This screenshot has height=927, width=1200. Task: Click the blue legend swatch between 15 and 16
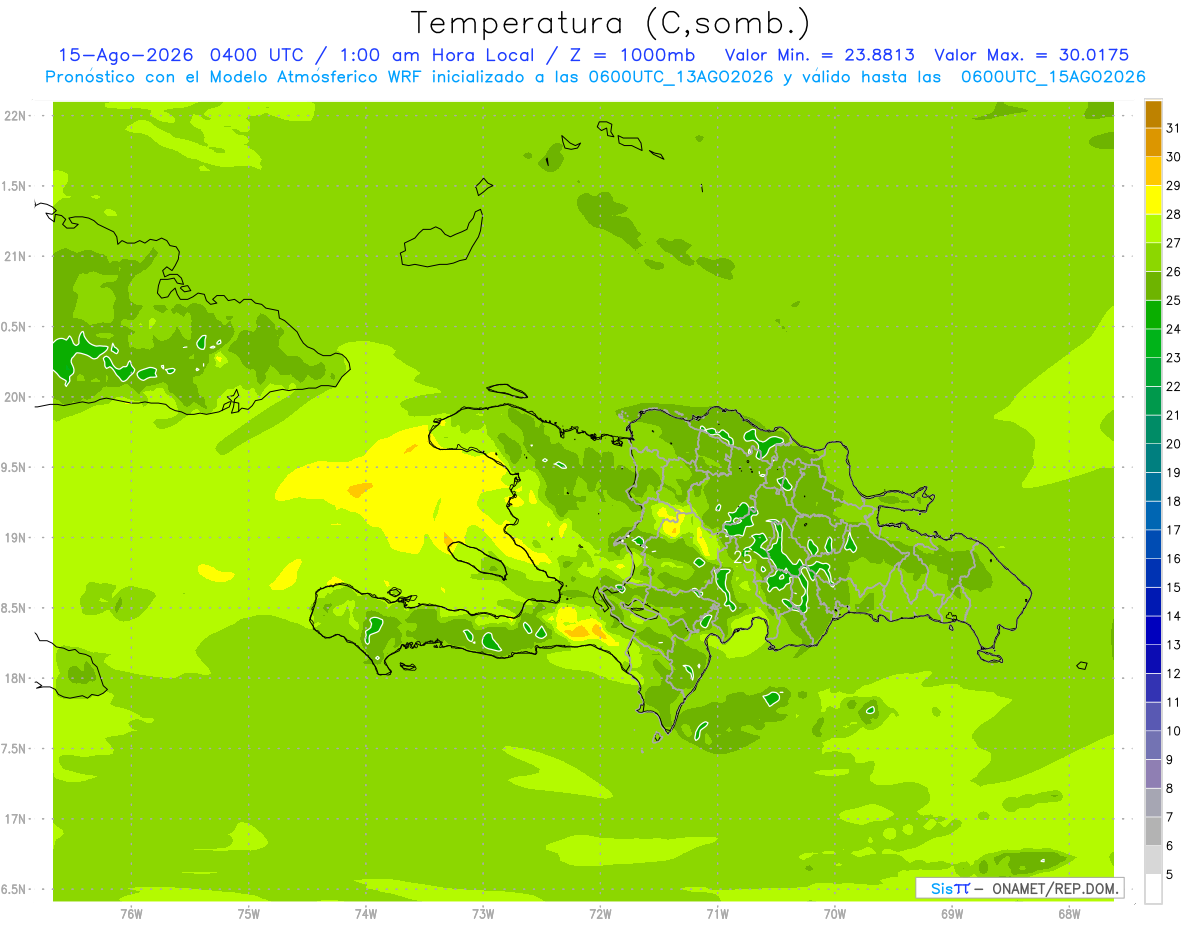click(x=1153, y=573)
